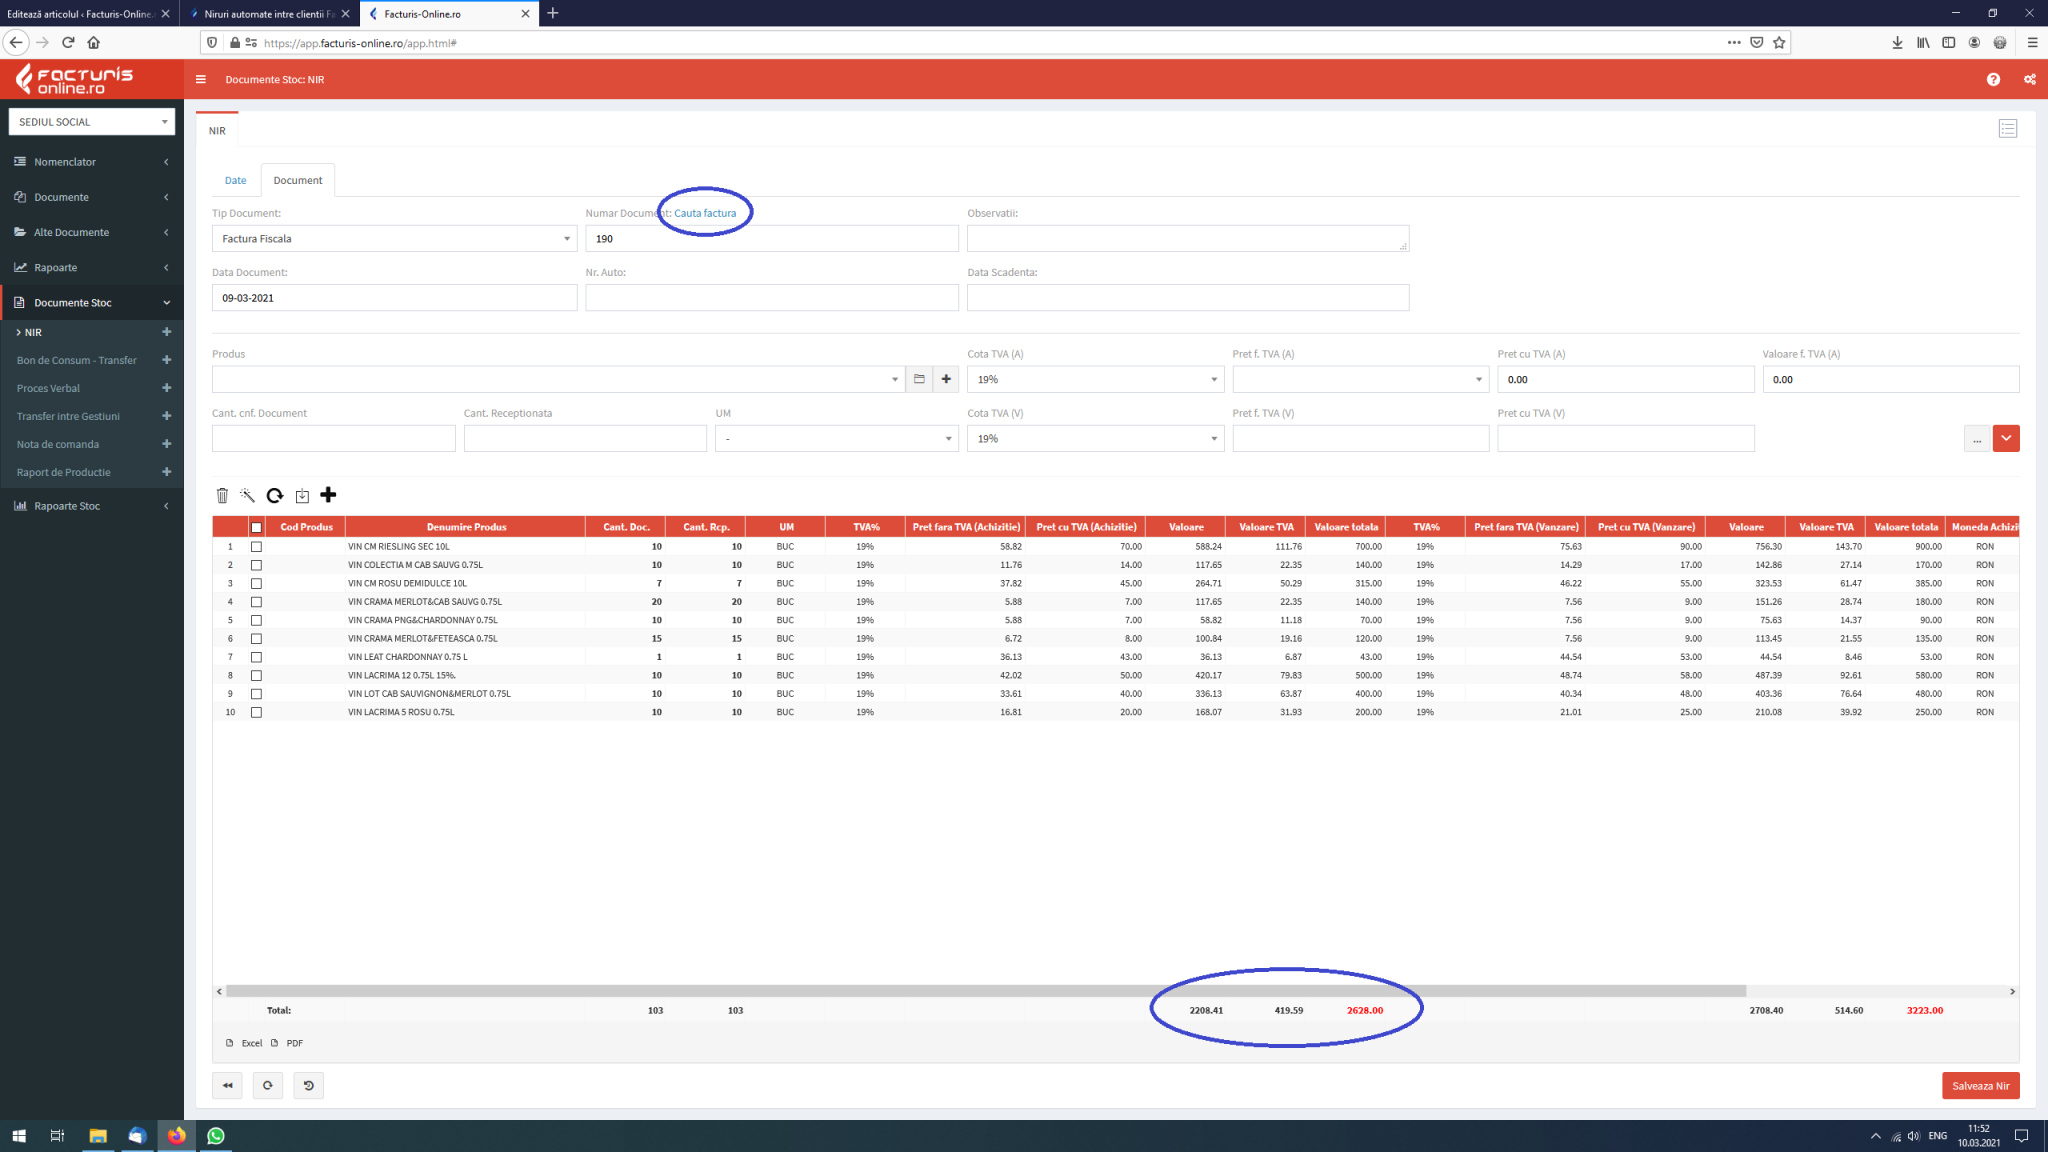Click the trash delete icon above the table
This screenshot has width=2048, height=1152.
coord(222,495)
